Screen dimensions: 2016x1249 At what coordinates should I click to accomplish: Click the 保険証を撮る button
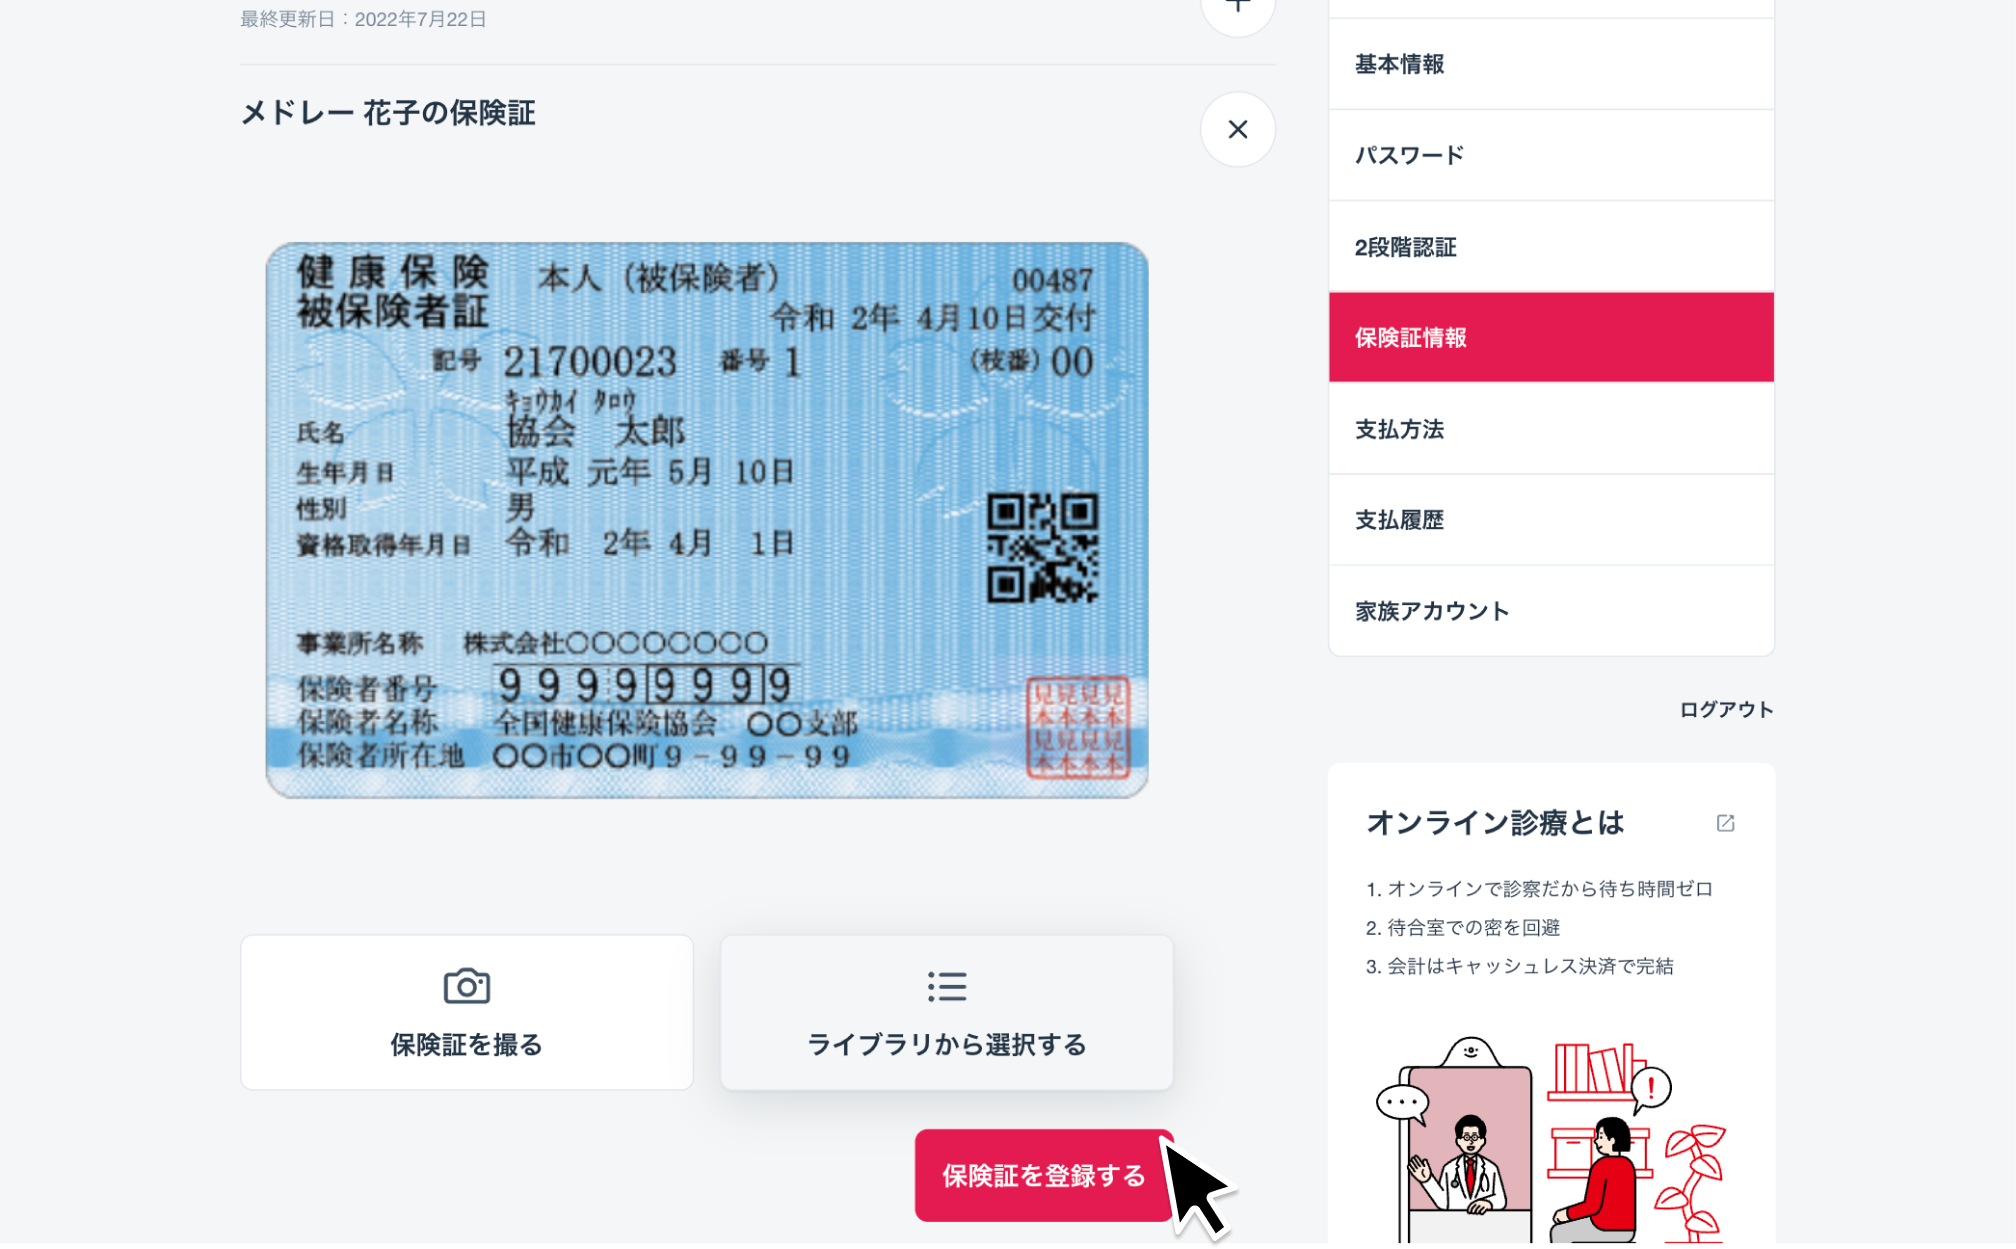tap(466, 1012)
